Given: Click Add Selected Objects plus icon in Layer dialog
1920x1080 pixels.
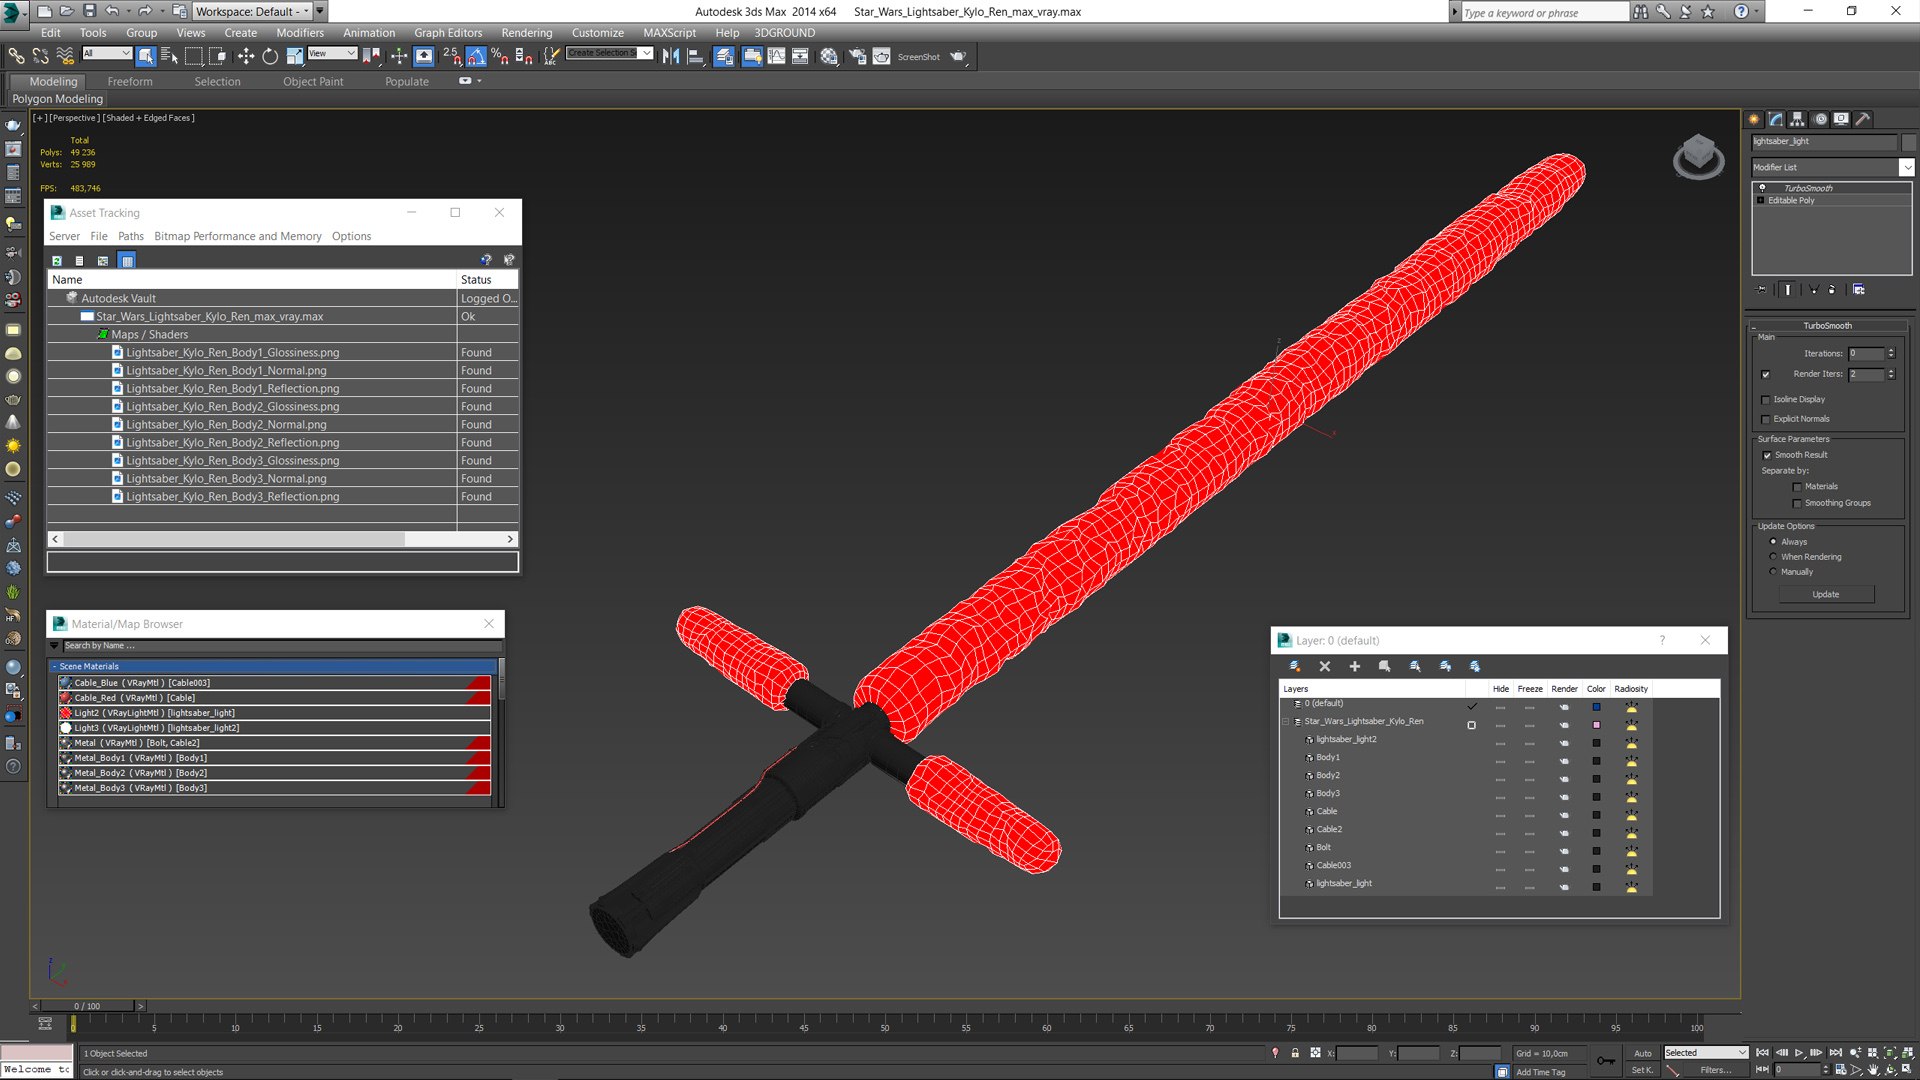Looking at the screenshot, I should click(x=1355, y=666).
